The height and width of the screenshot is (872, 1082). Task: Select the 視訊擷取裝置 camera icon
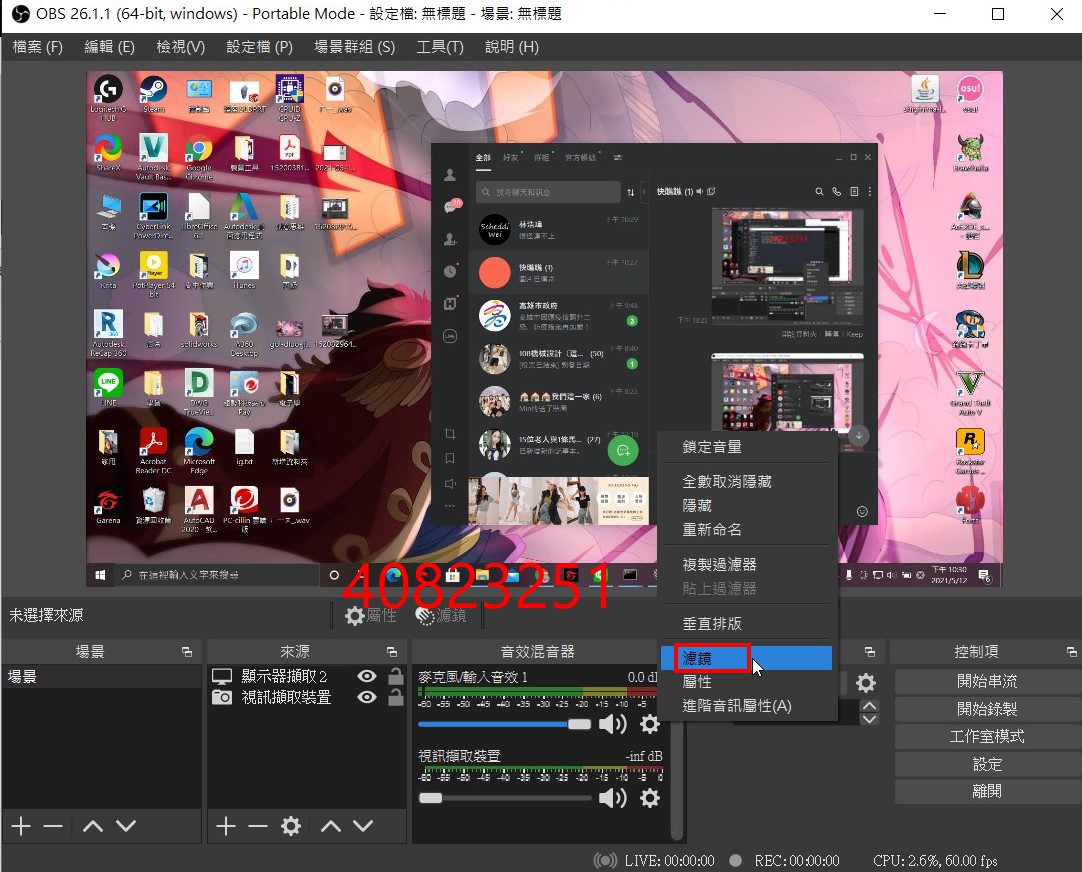[222, 697]
